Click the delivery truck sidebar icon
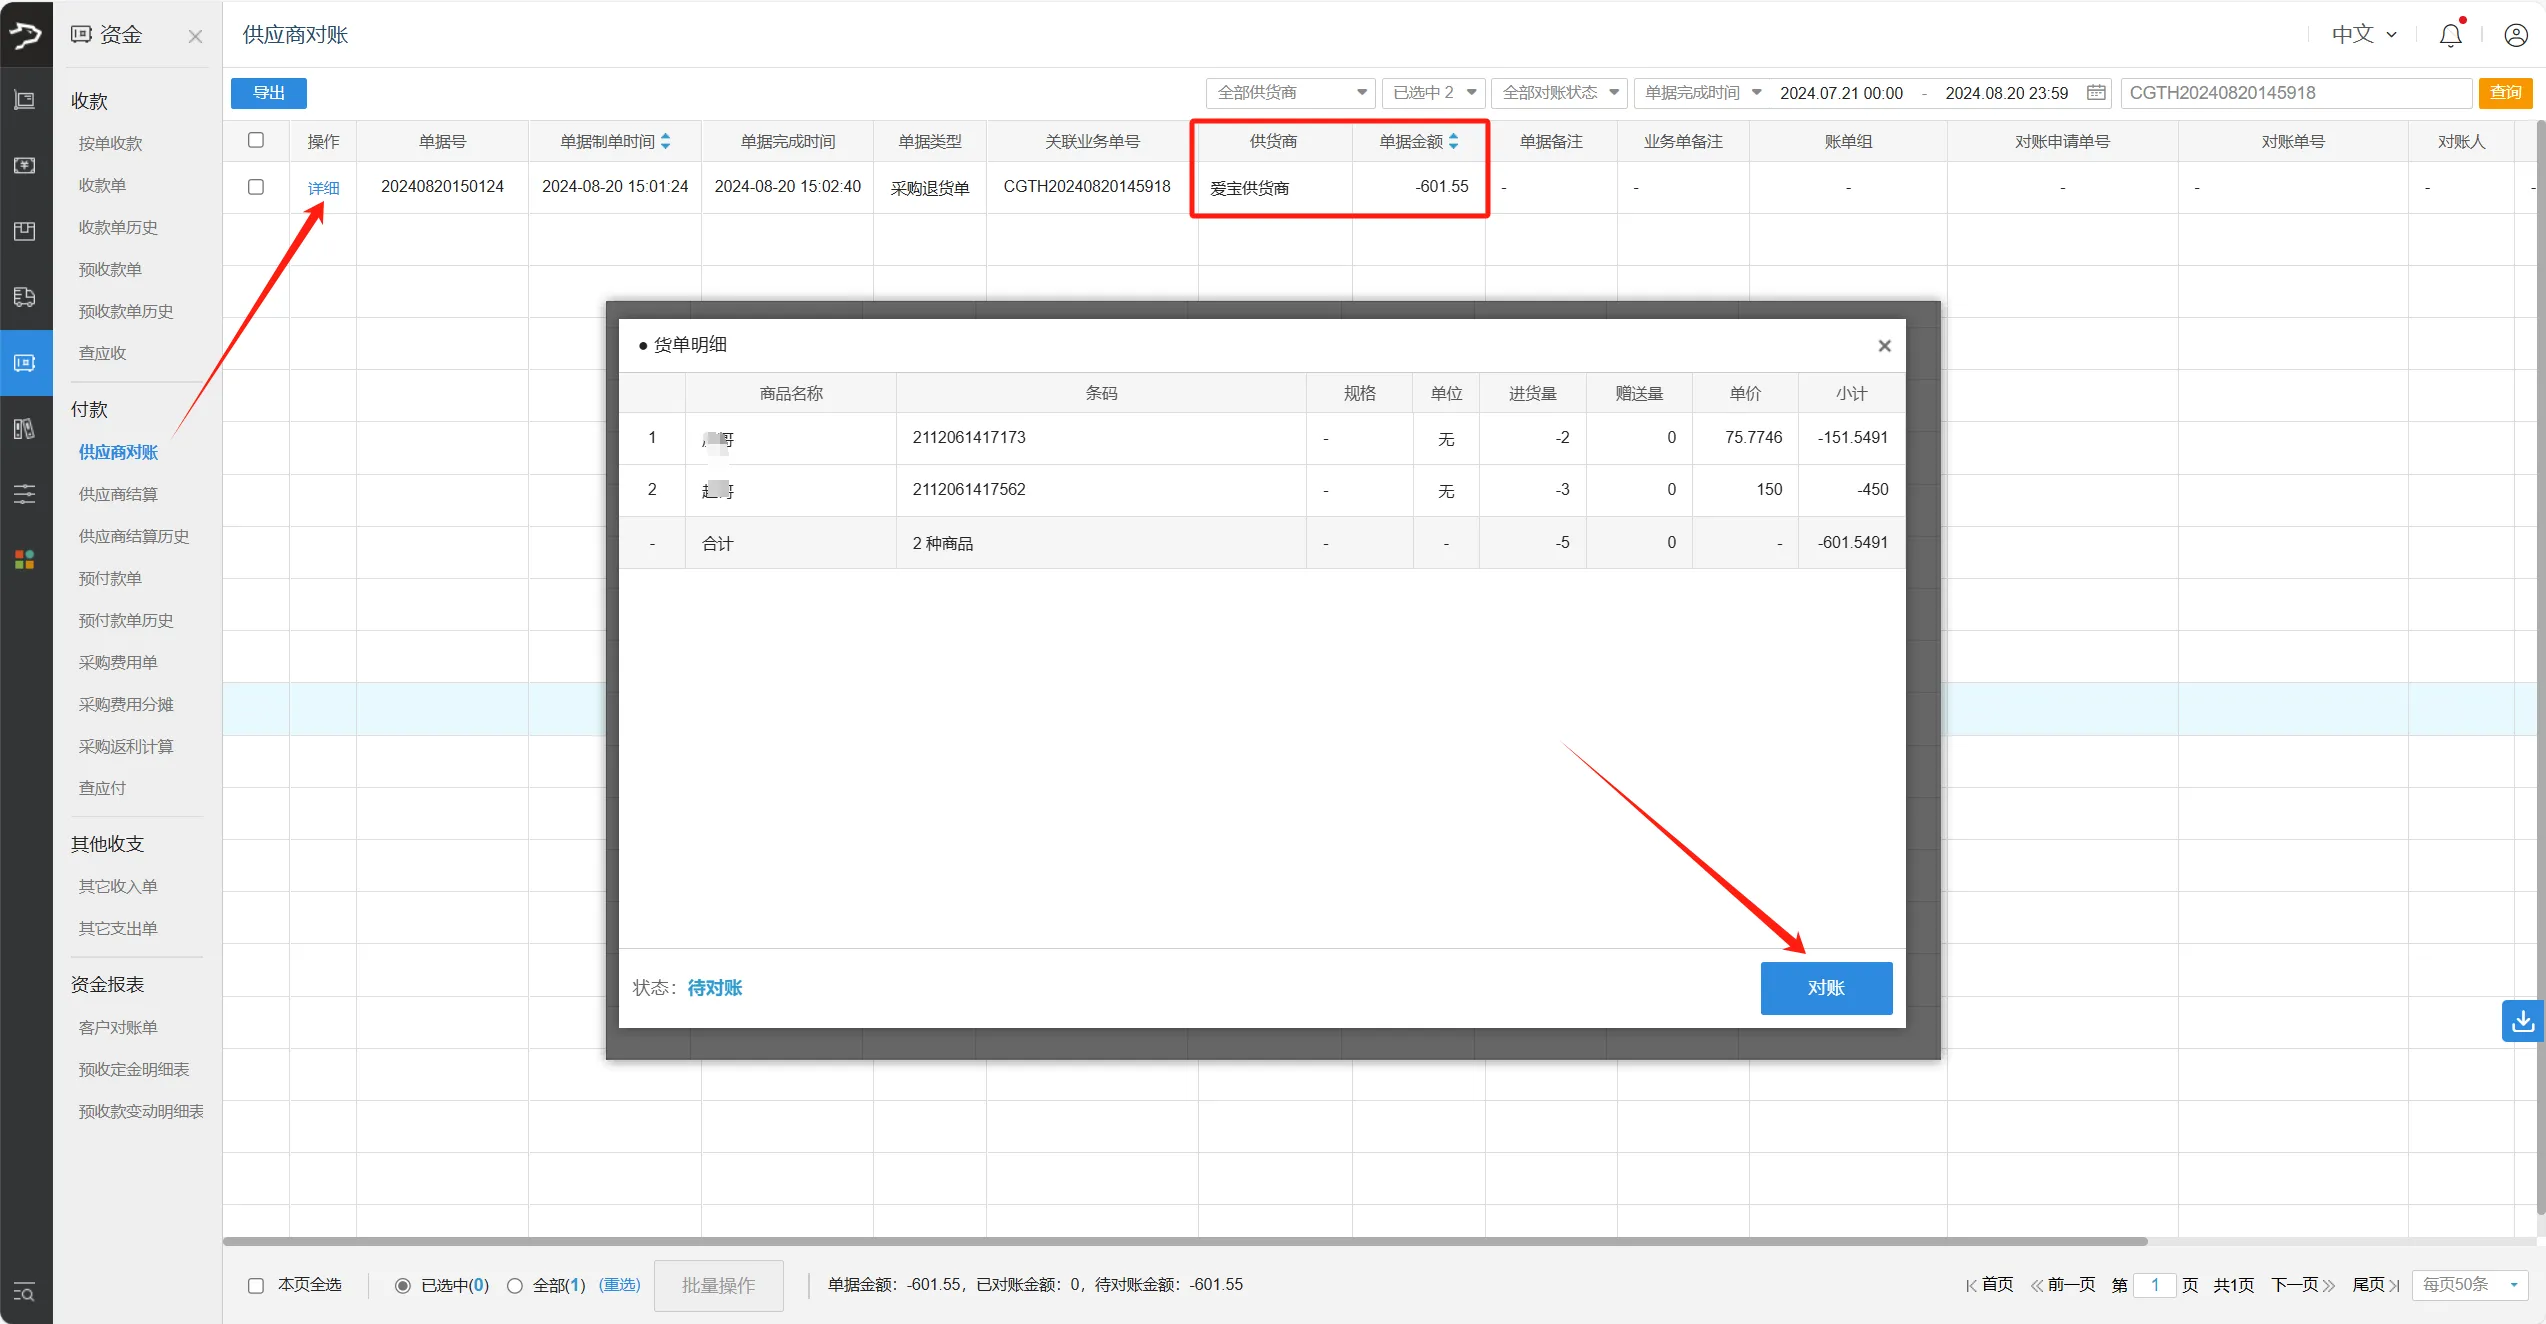2546x1324 pixels. [x=25, y=297]
